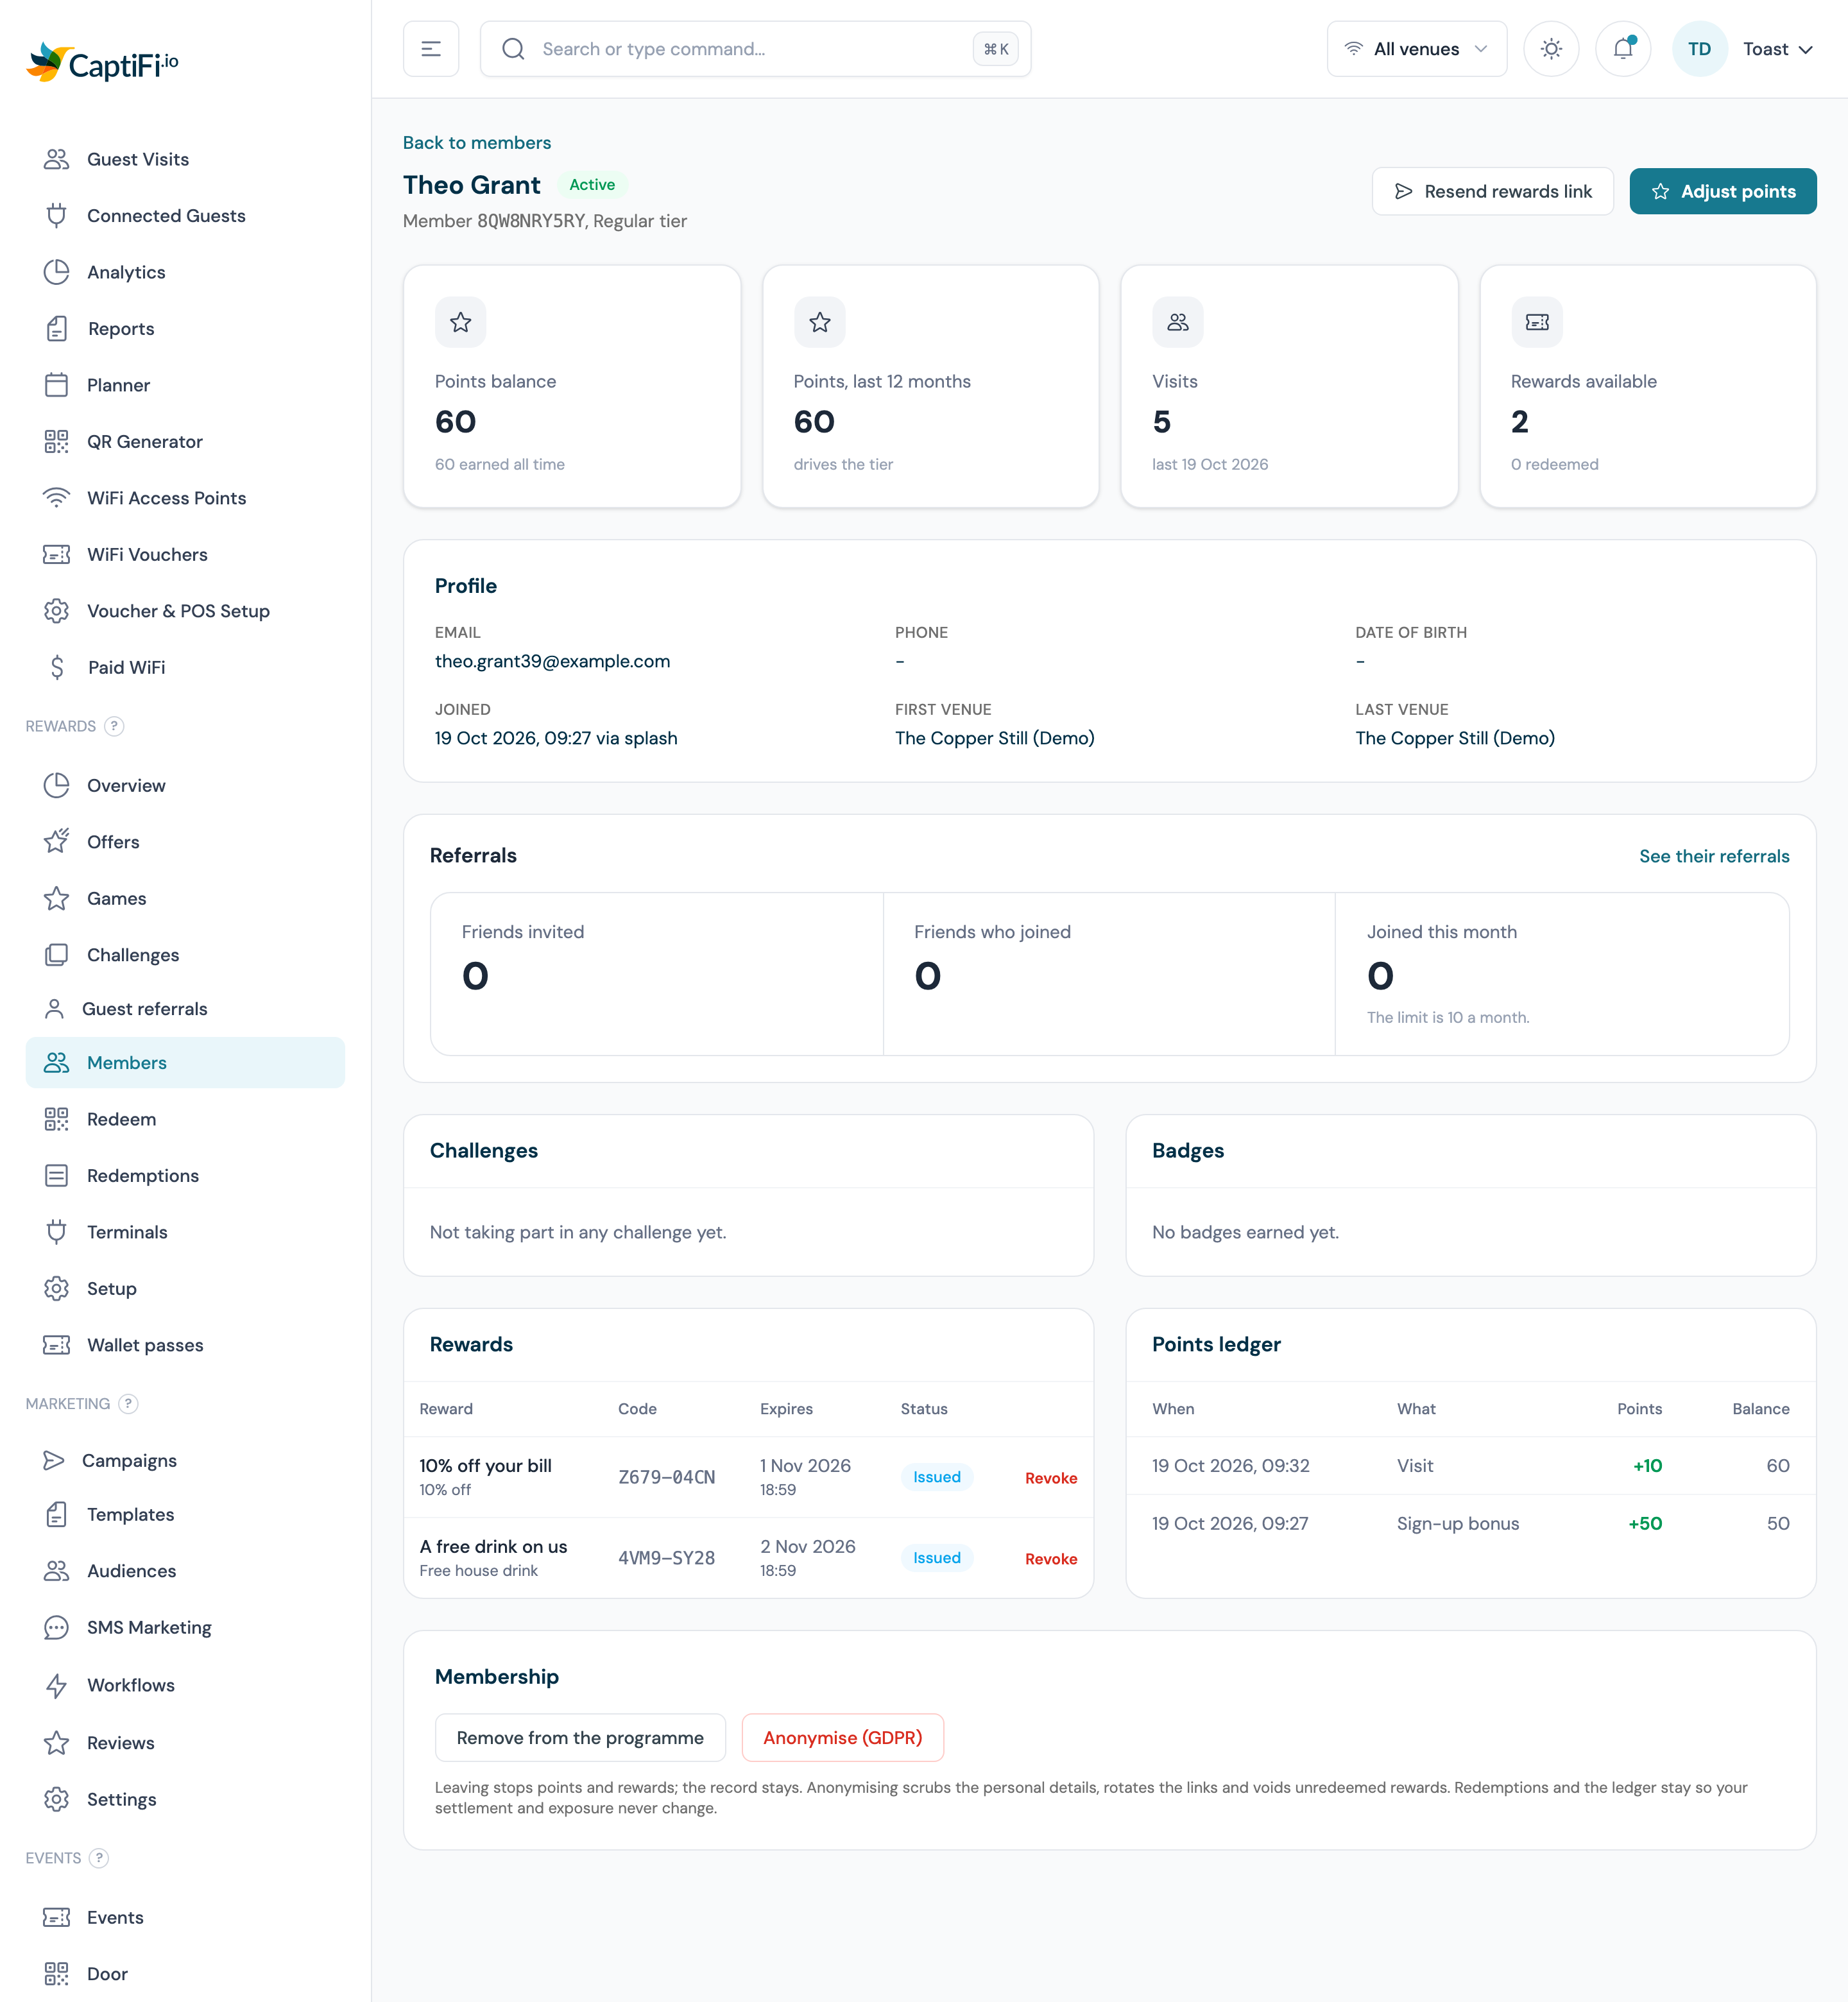Click the Wallet passes icon
1848x2002 pixels.
click(57, 1345)
